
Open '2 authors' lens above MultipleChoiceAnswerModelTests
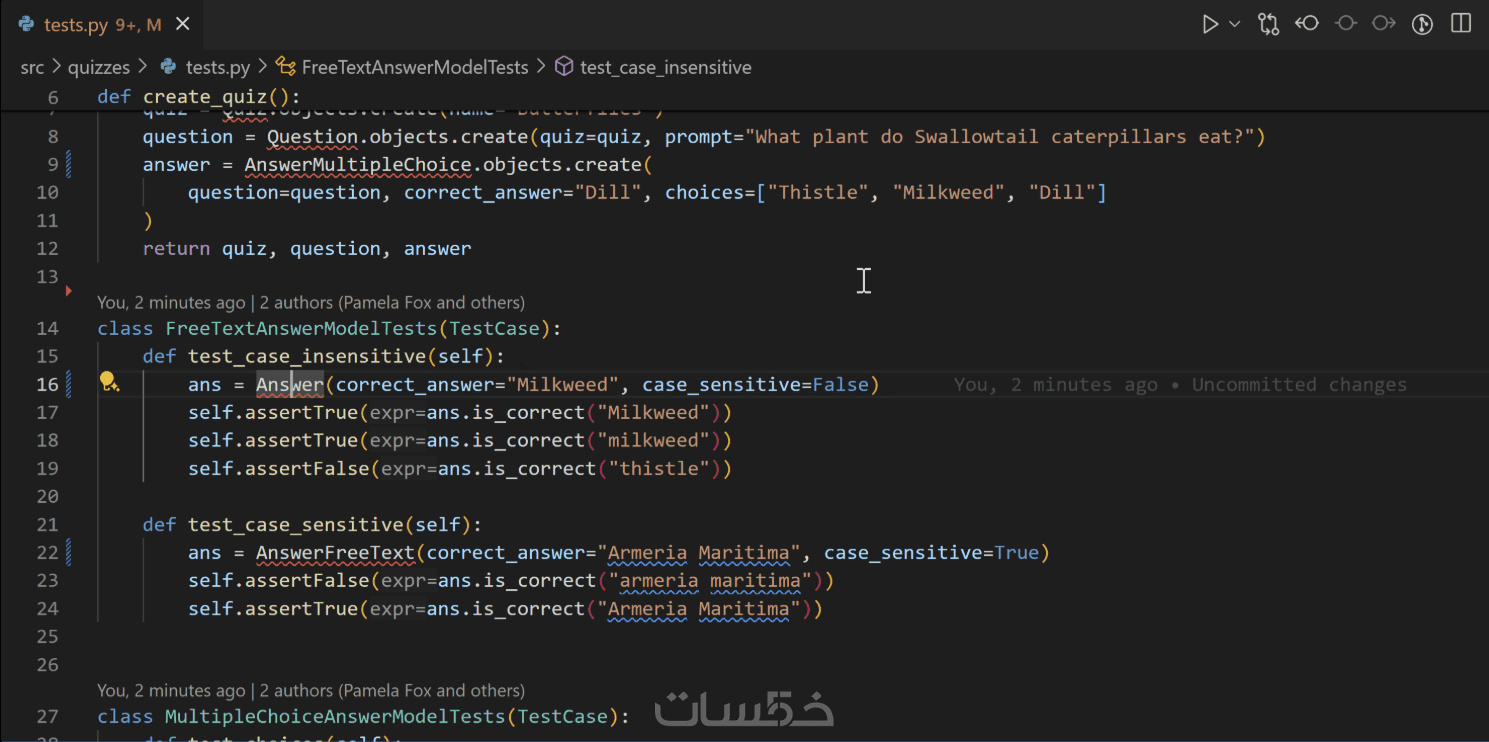pyautogui.click(x=392, y=690)
